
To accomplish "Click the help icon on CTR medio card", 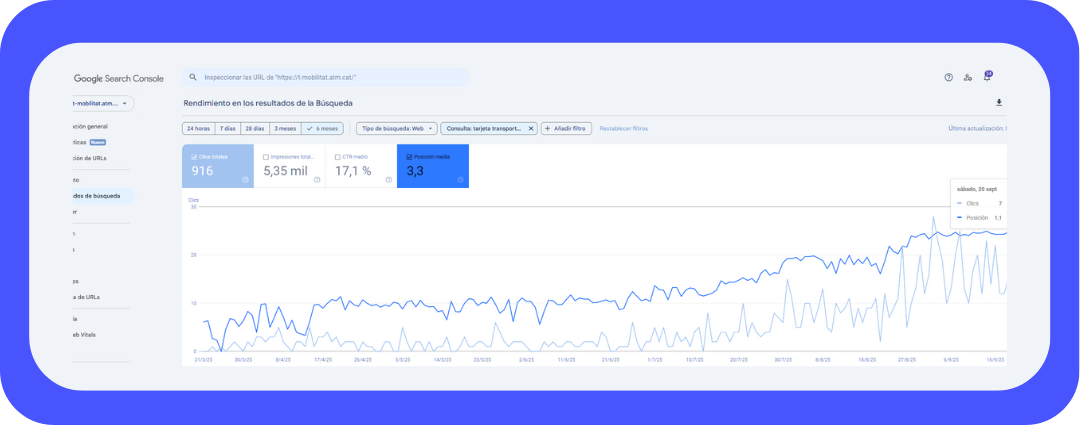I will click(389, 180).
